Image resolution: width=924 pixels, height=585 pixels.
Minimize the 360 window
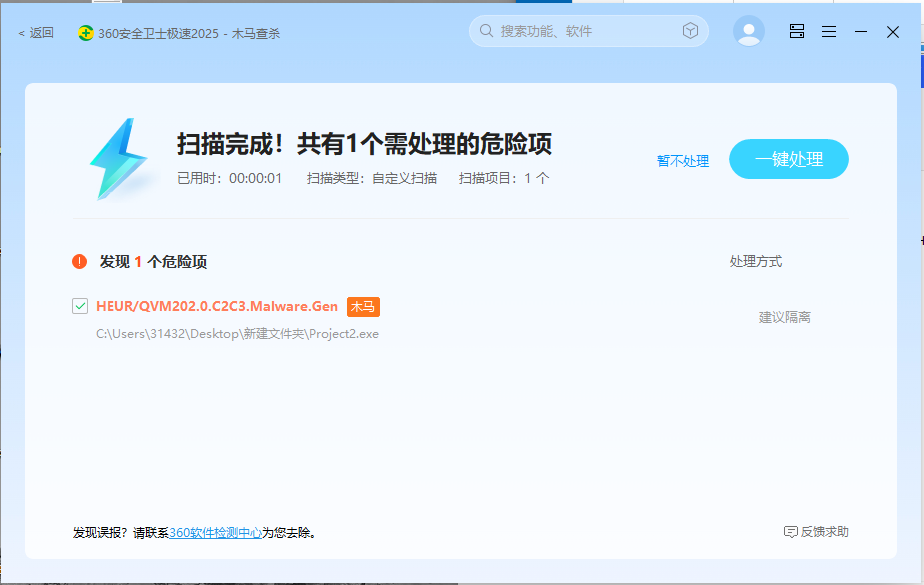pyautogui.click(x=861, y=31)
